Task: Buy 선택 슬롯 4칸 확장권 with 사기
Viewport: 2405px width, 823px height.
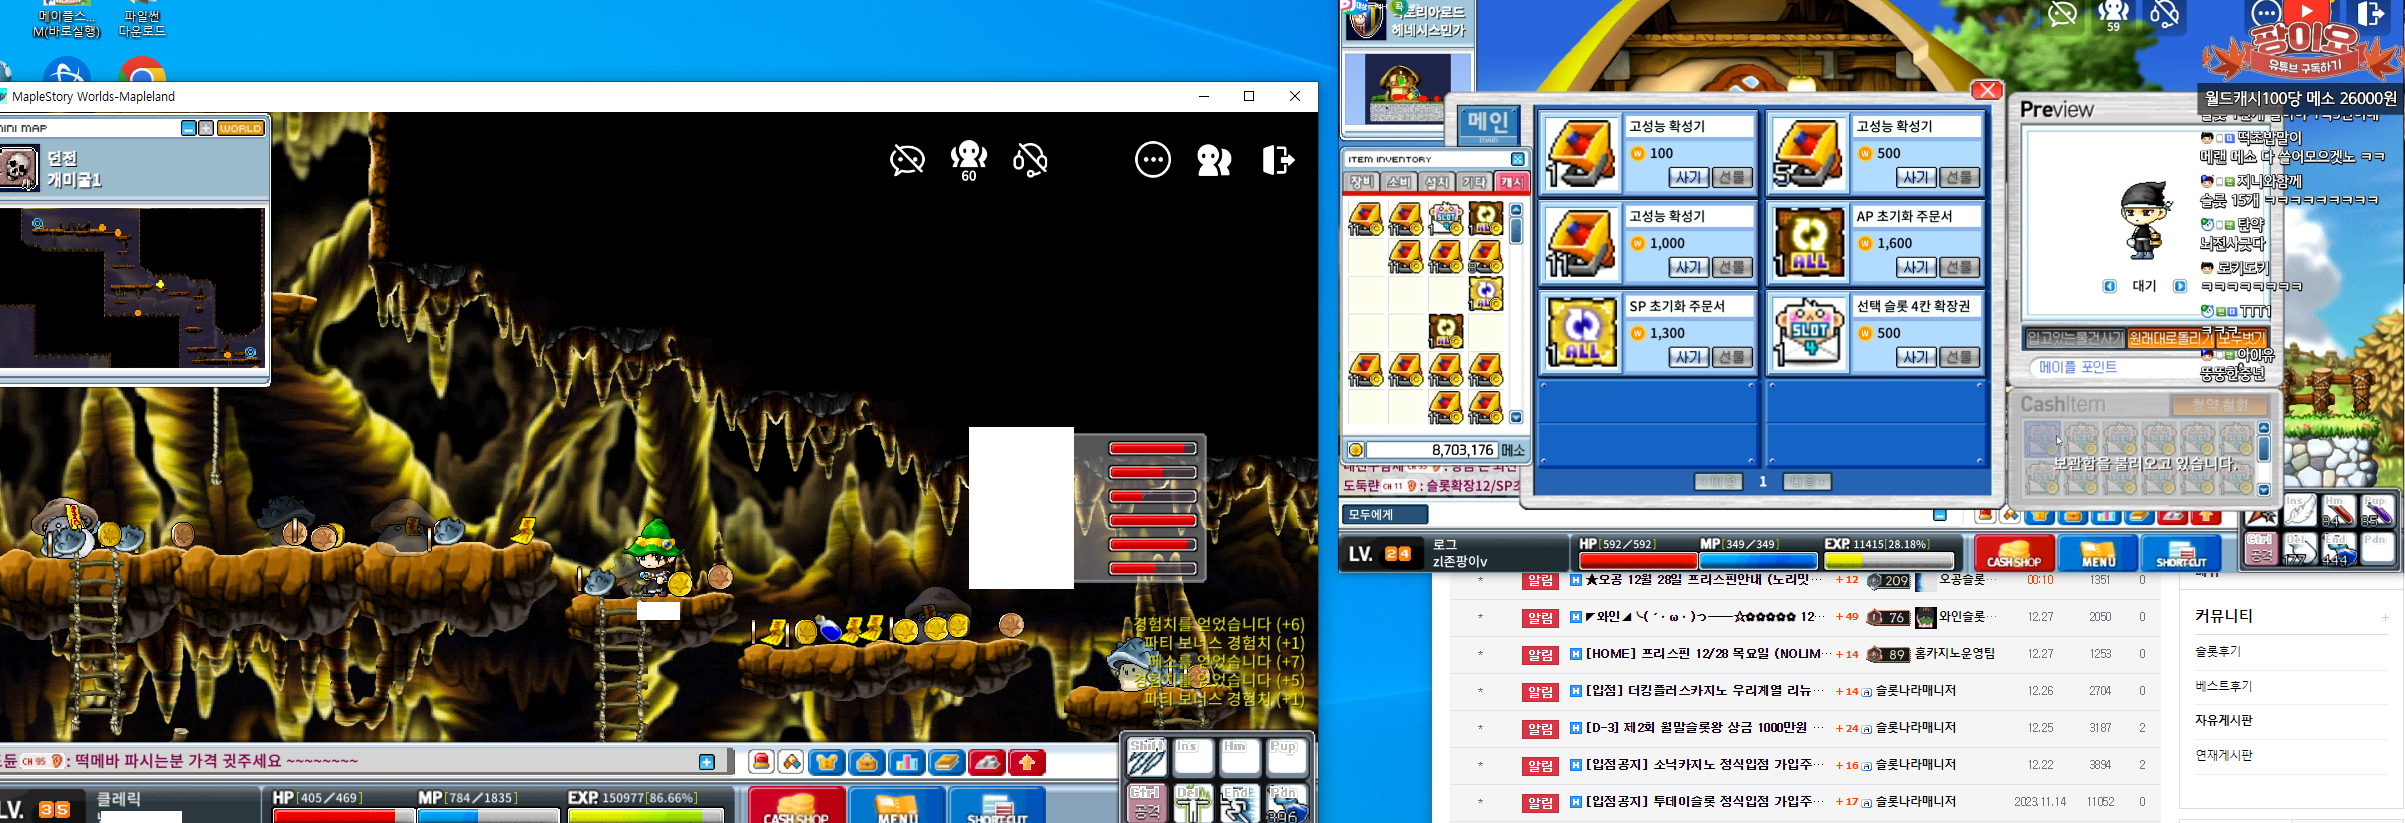Action: [x=1916, y=357]
